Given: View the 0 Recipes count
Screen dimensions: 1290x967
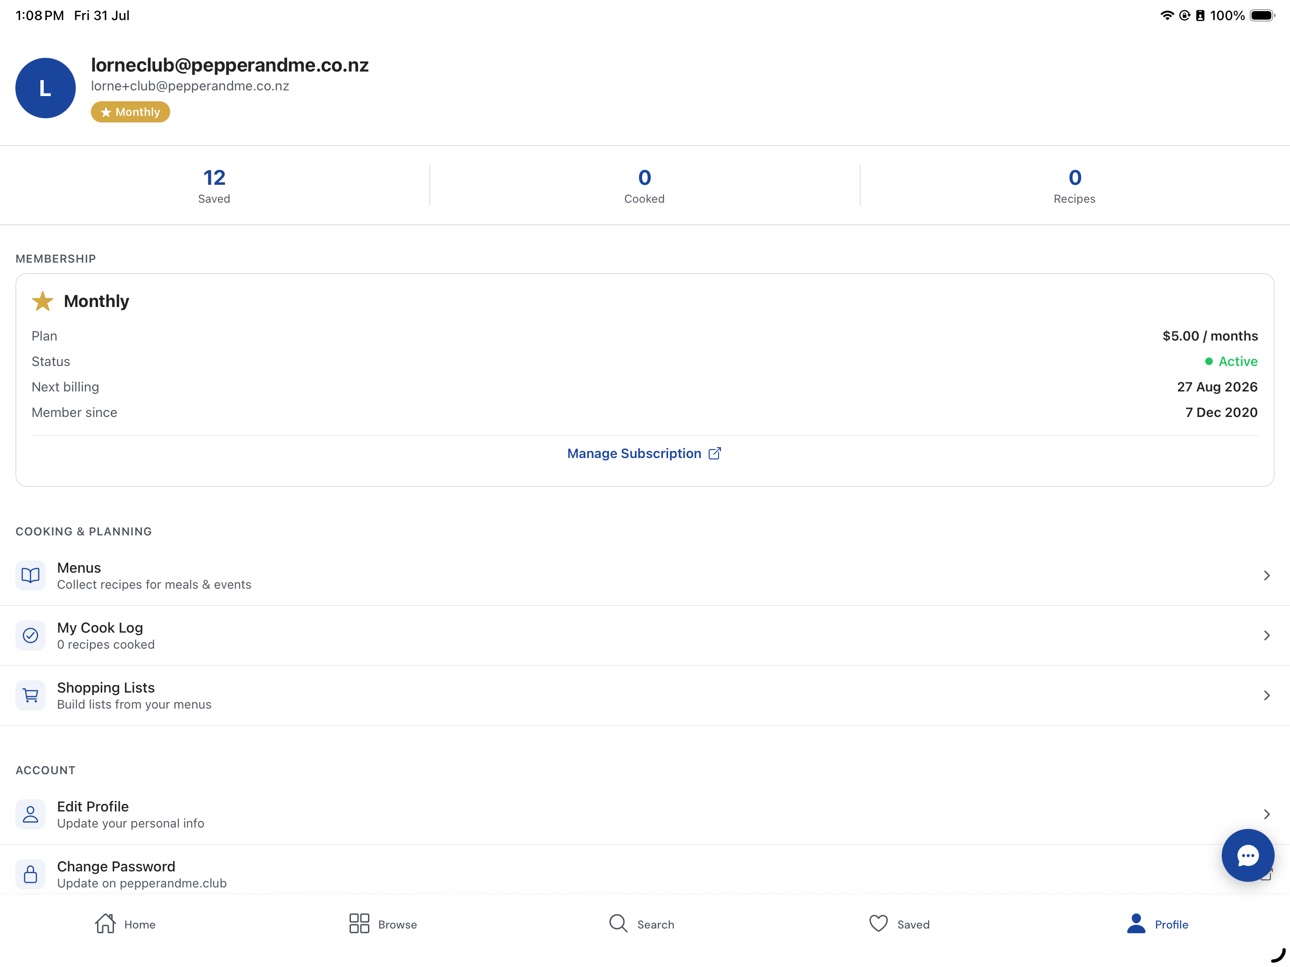Looking at the screenshot, I should (x=1074, y=185).
